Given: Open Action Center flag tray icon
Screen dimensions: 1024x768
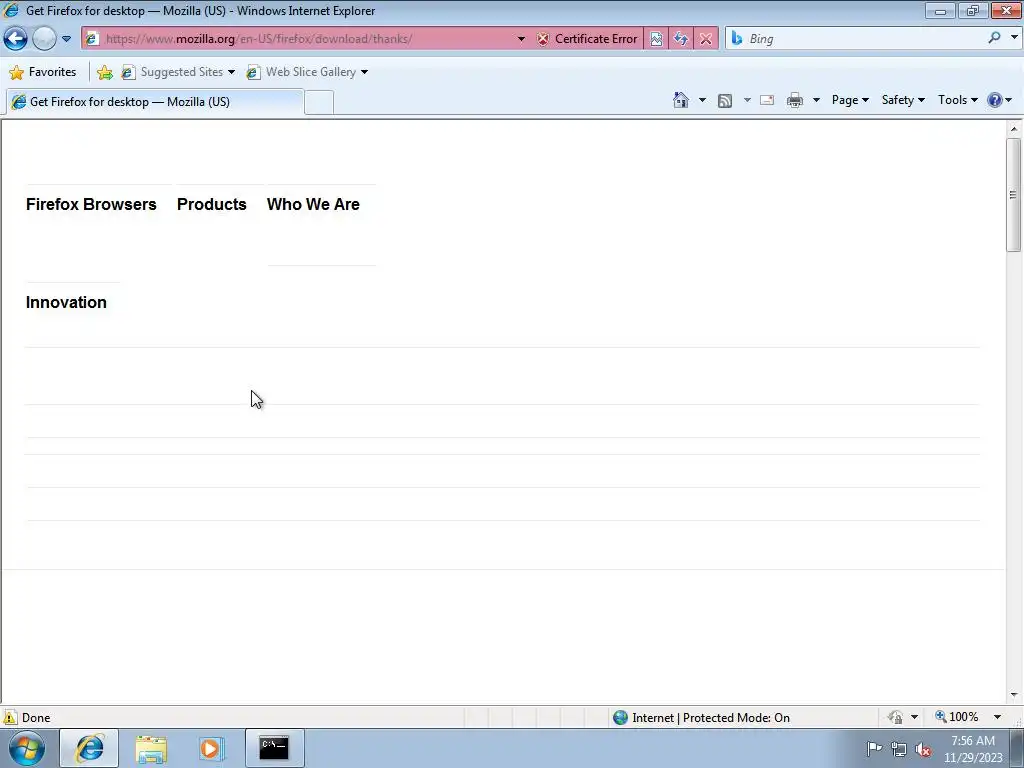Looking at the screenshot, I should point(874,748).
